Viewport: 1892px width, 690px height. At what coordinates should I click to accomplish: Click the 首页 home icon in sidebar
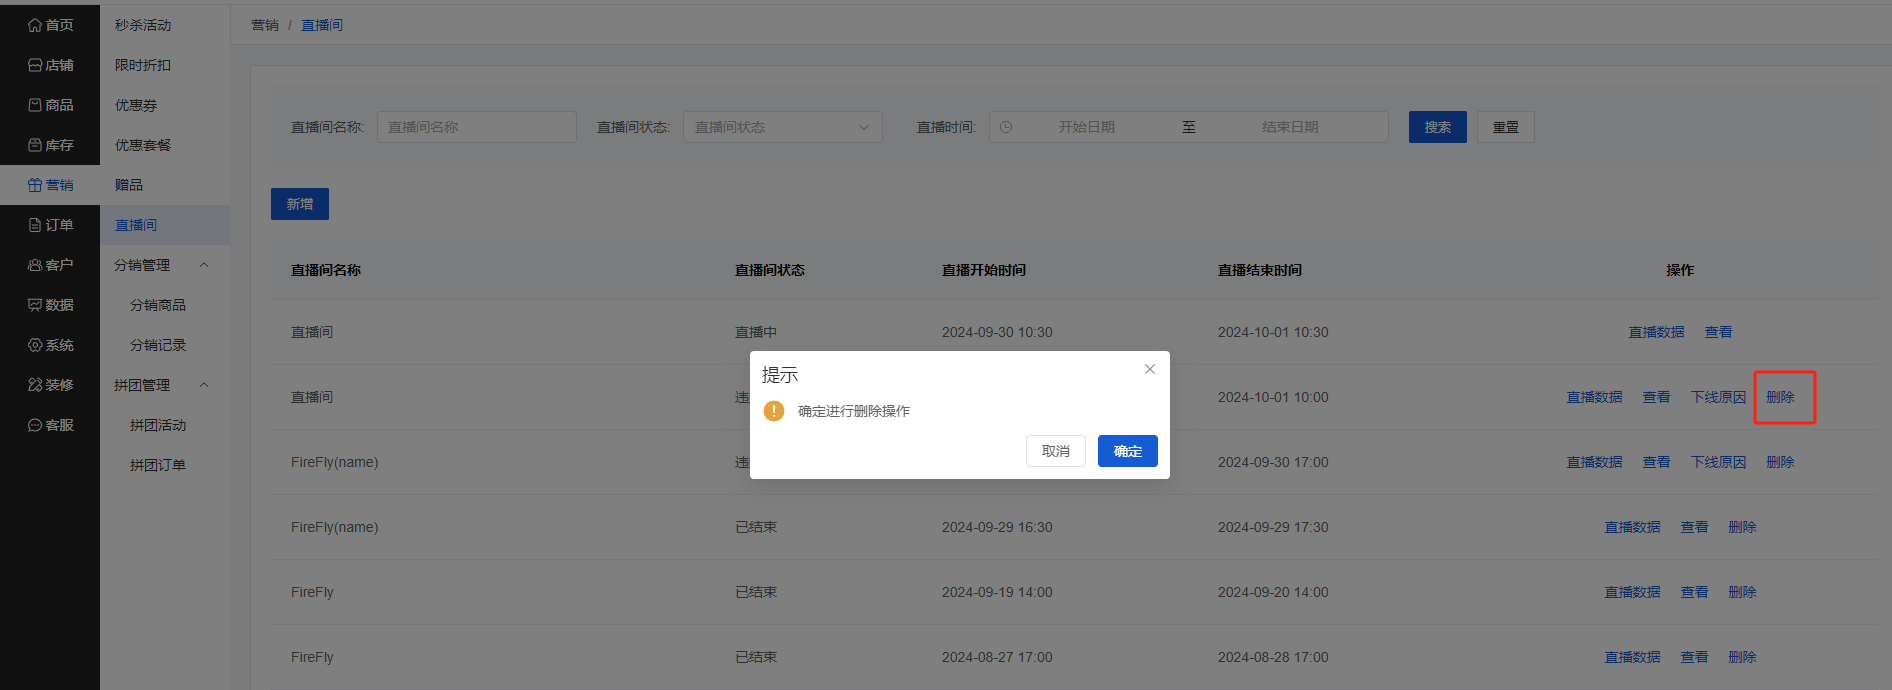[35, 25]
